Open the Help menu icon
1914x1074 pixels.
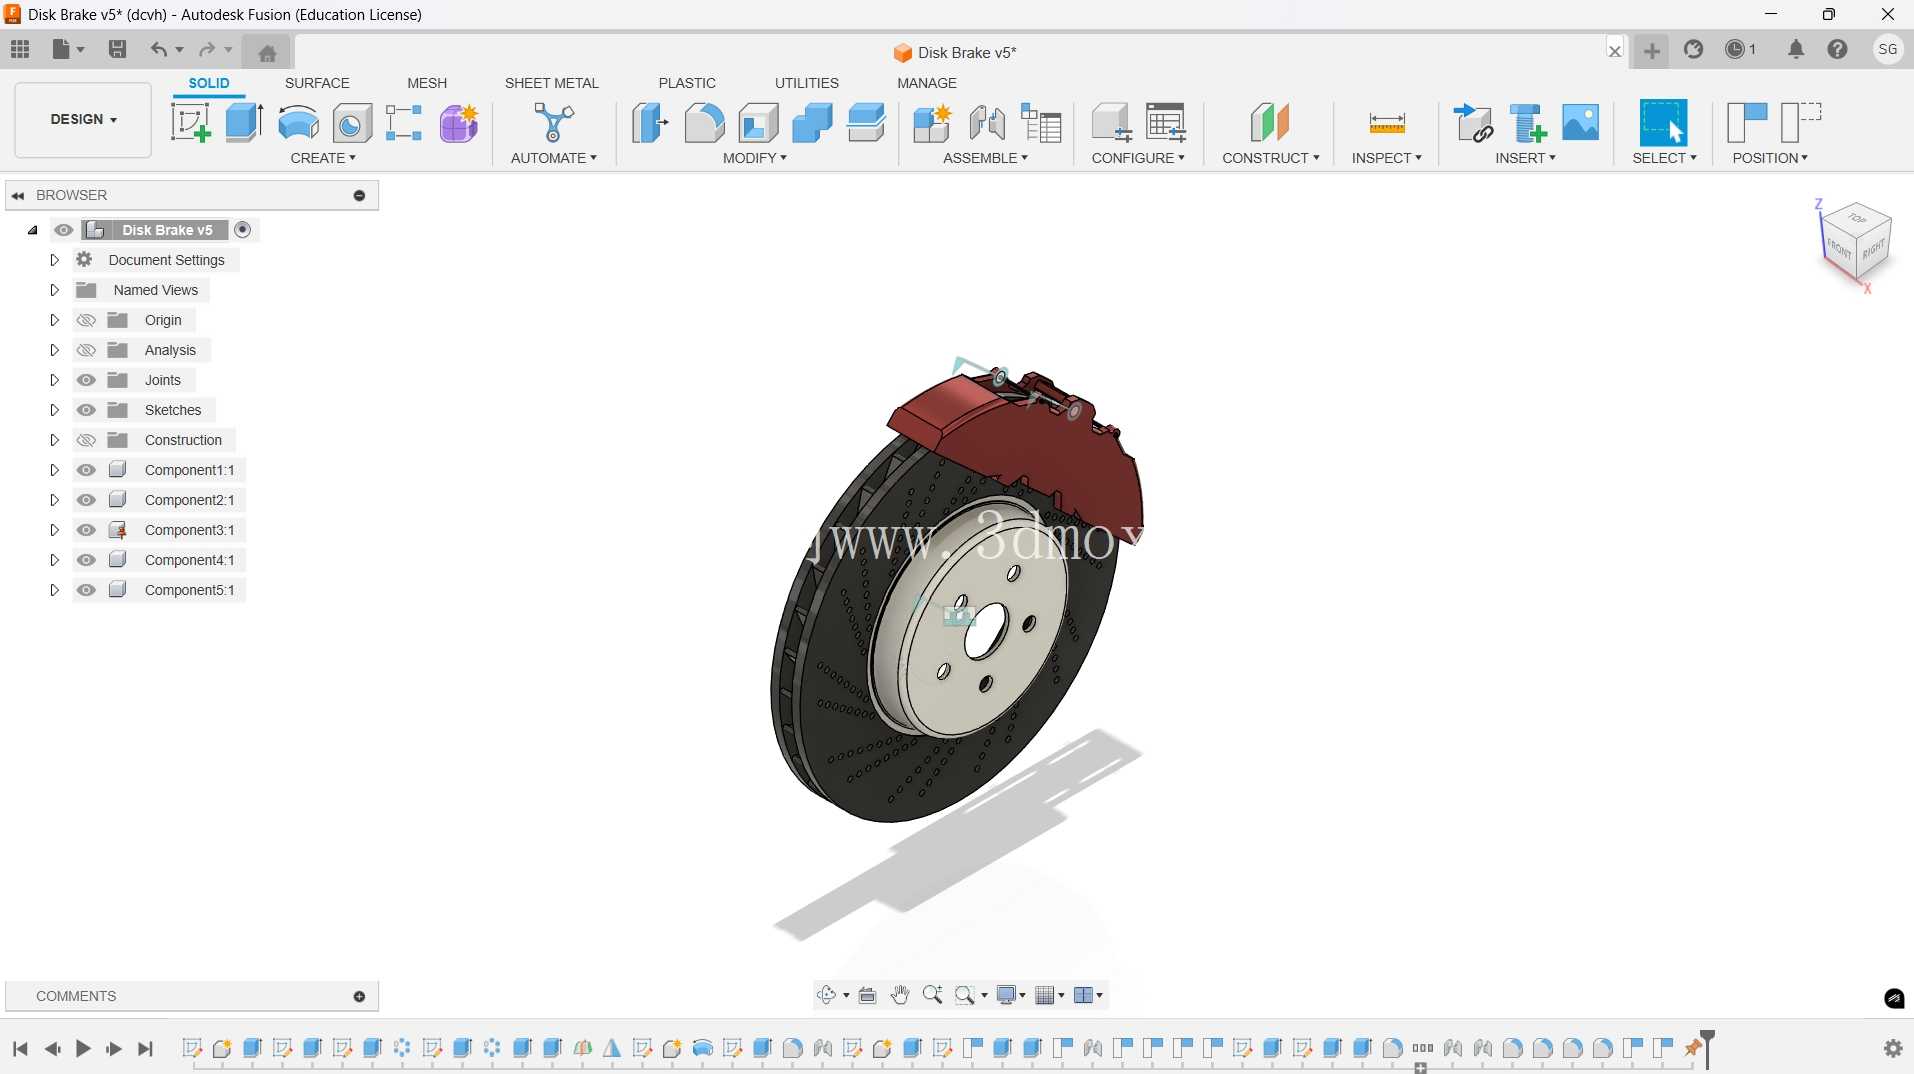(1837, 49)
